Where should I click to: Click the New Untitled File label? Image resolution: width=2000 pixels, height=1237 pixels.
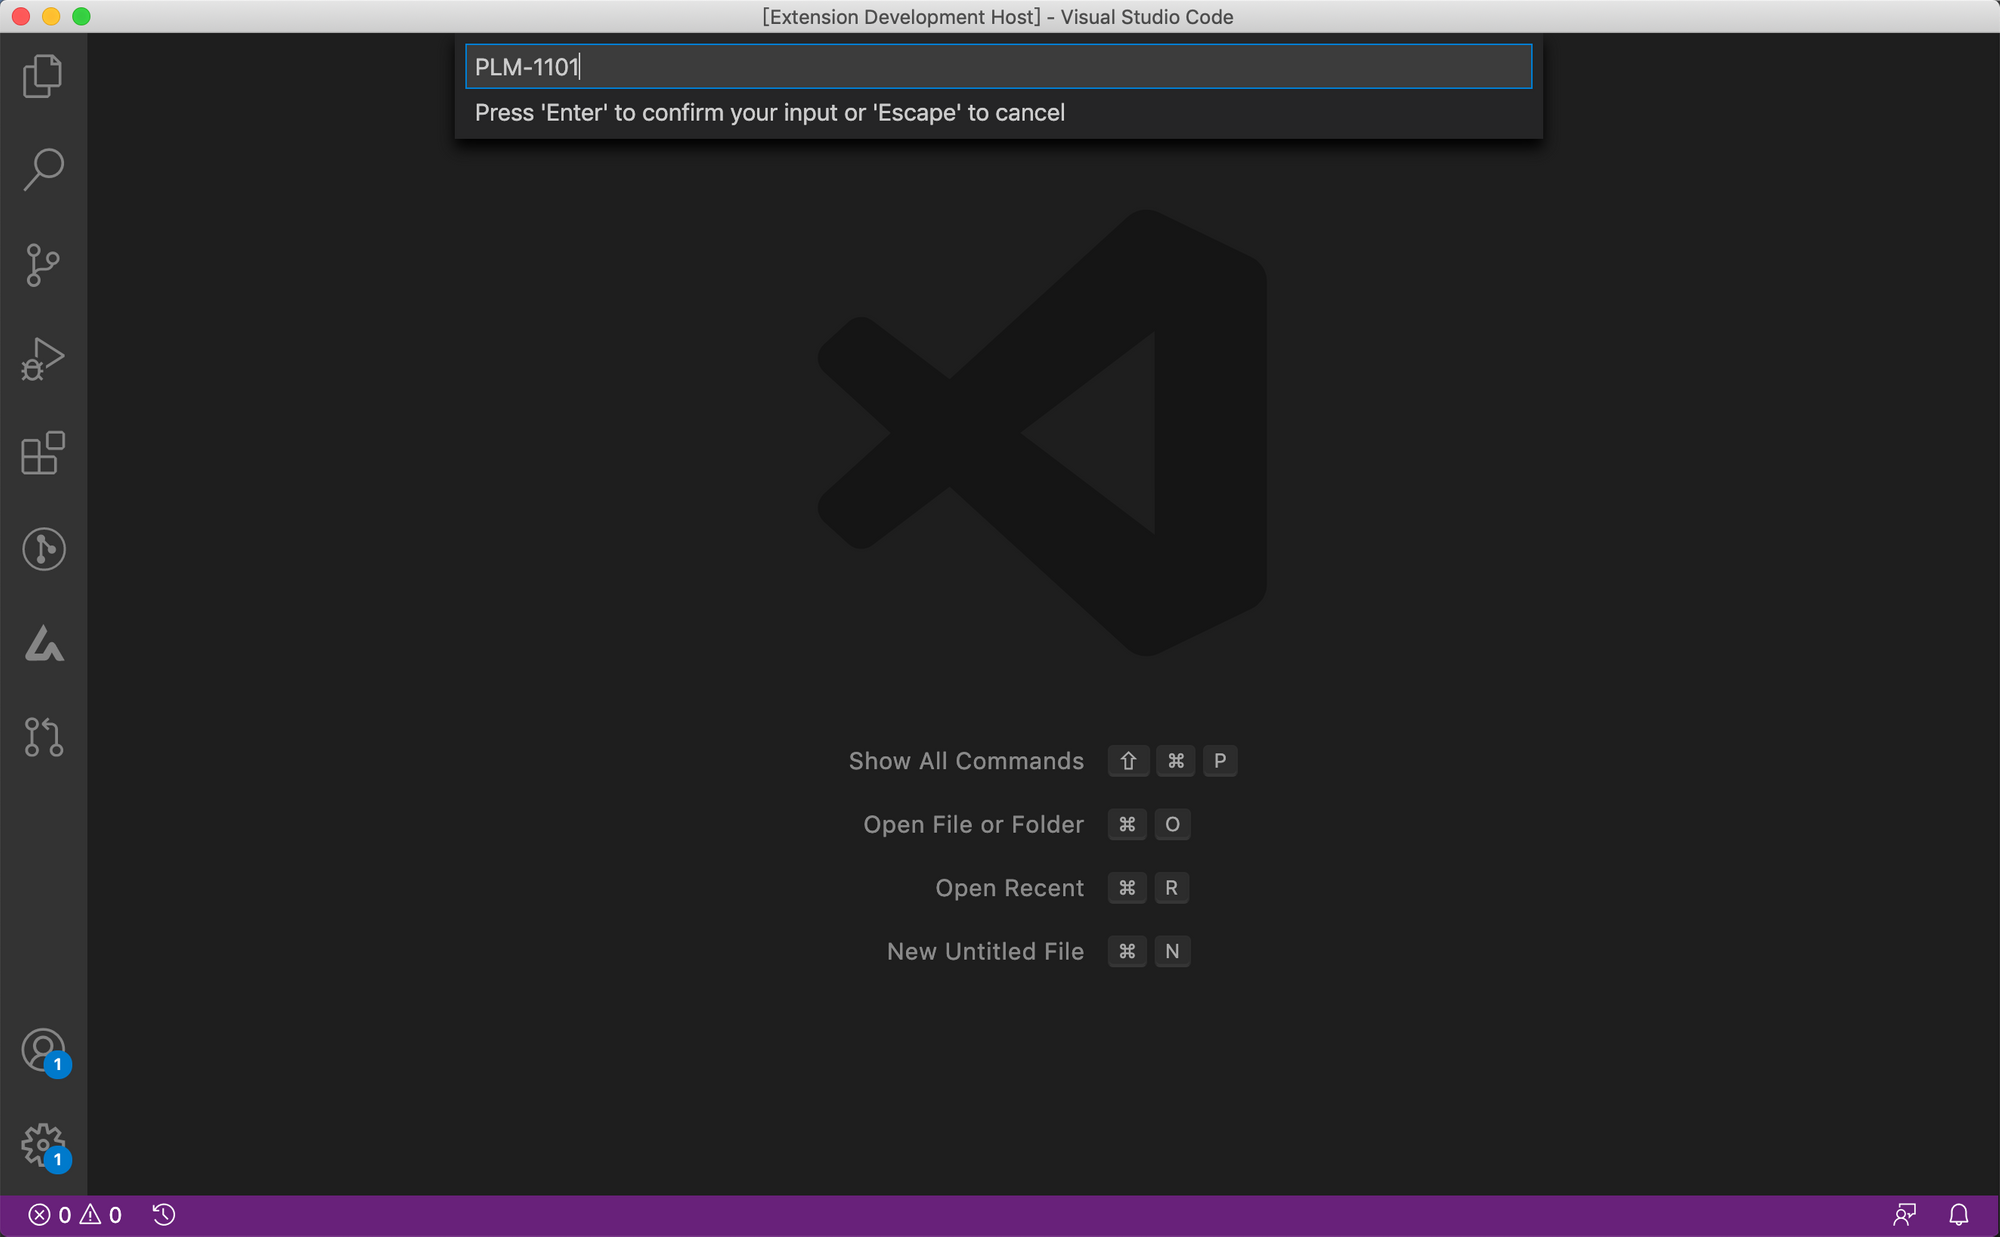[x=986, y=952]
